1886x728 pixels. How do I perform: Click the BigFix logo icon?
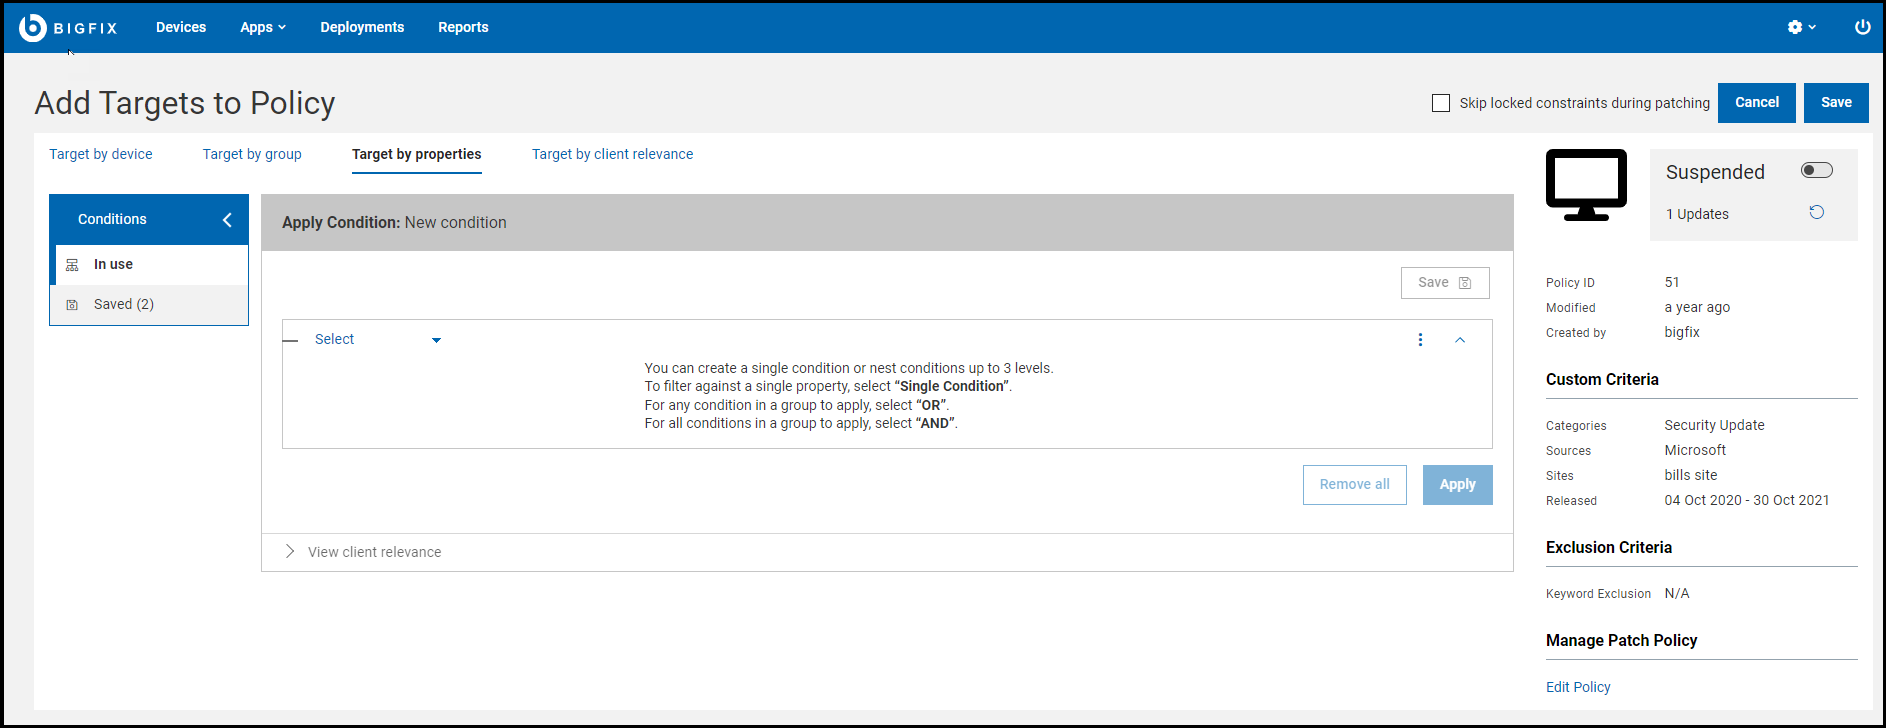tap(33, 28)
